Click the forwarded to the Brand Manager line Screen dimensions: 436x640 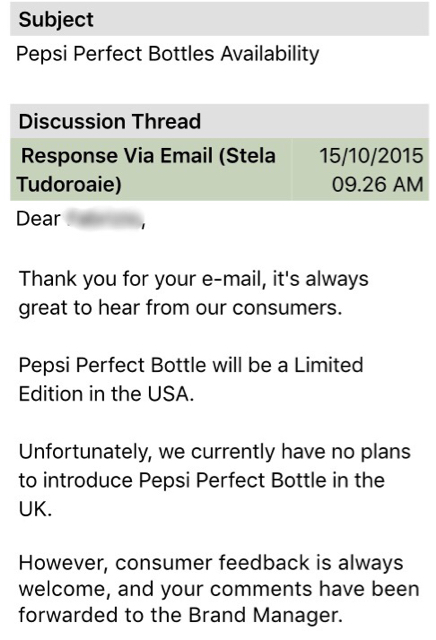tap(180, 616)
